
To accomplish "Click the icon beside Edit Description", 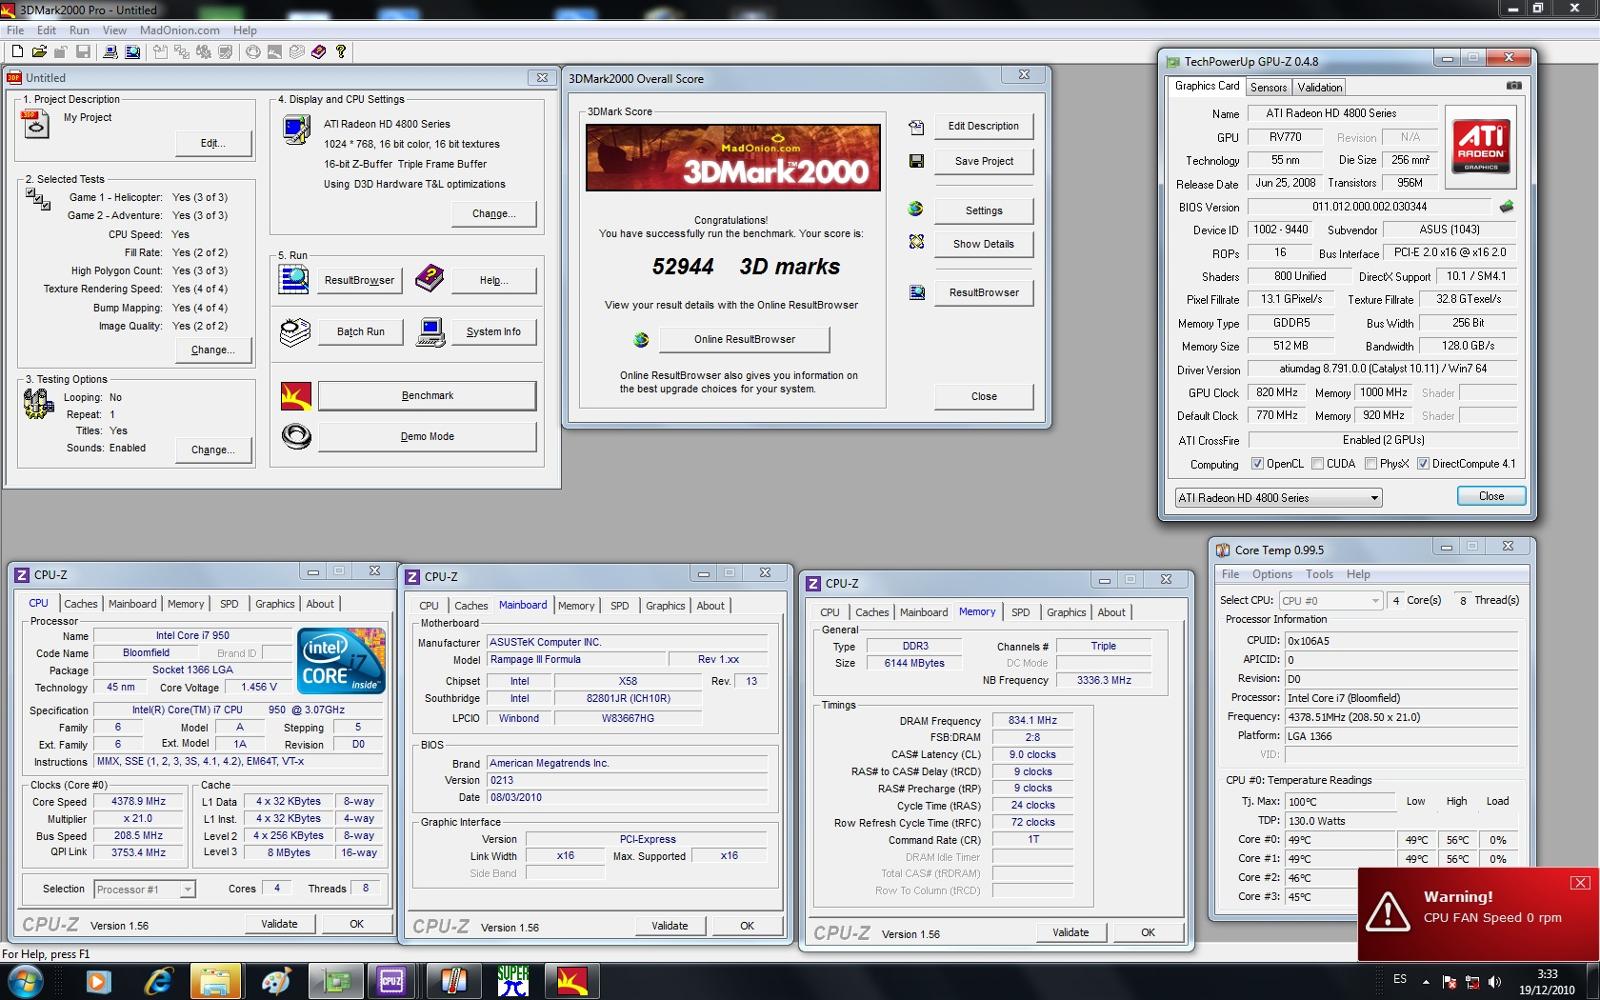I will [916, 127].
